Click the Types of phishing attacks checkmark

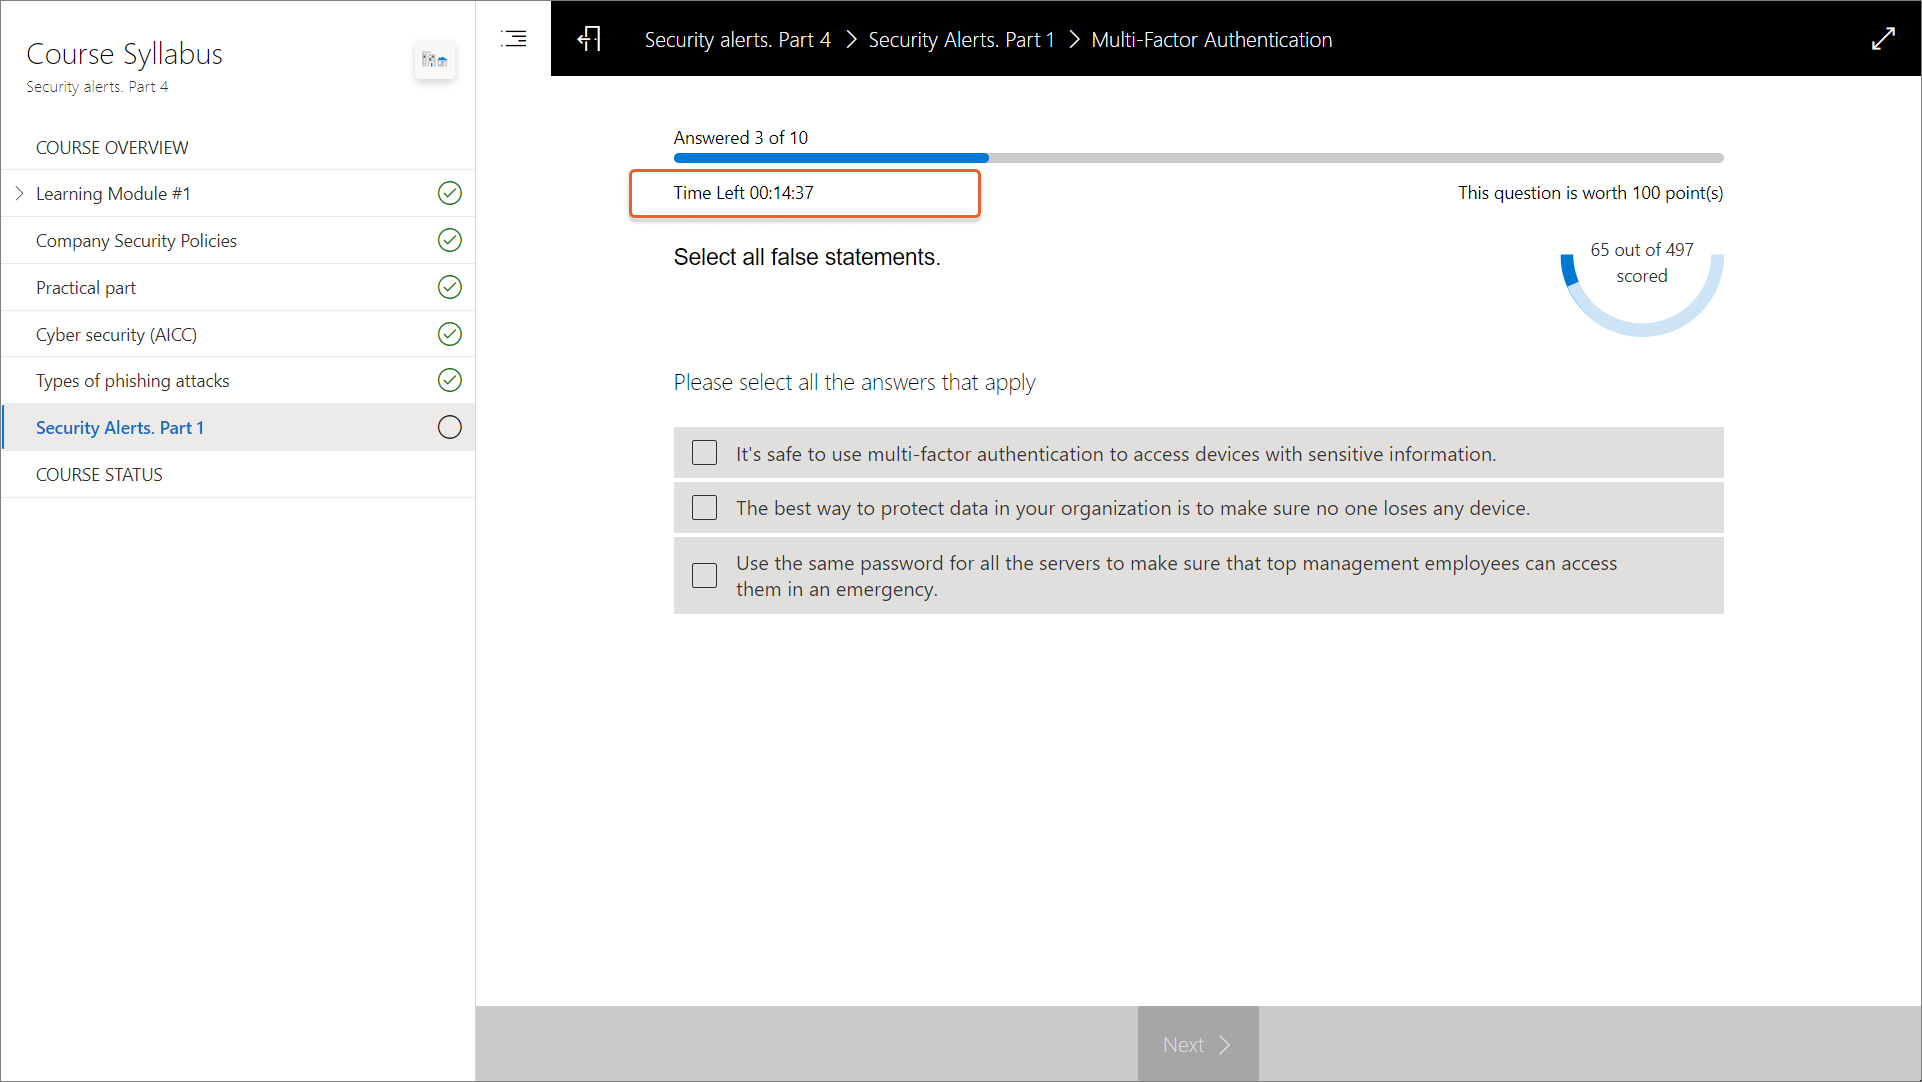[450, 380]
